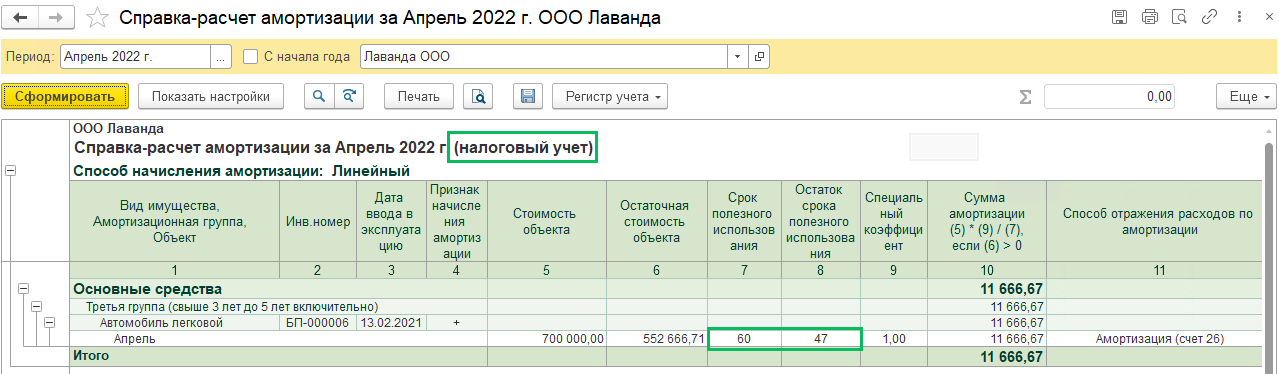Click Сумма амортизации column header

click(x=987, y=222)
